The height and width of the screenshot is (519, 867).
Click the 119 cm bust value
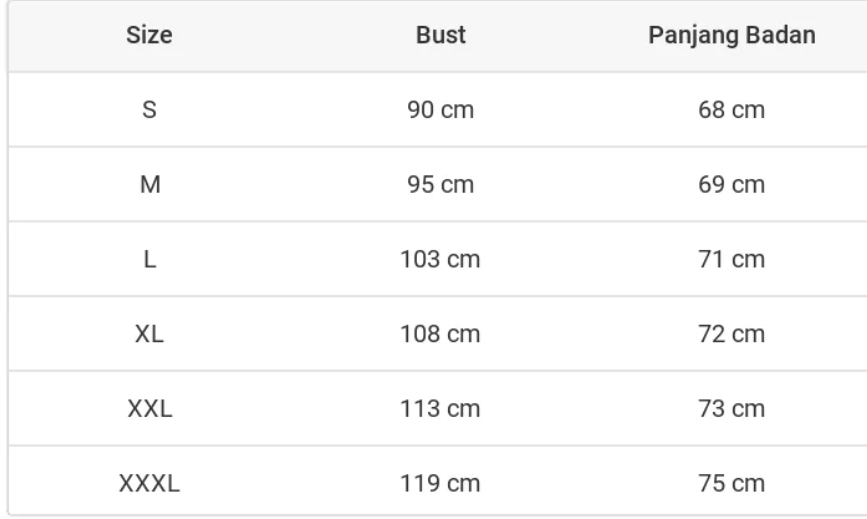click(x=440, y=484)
